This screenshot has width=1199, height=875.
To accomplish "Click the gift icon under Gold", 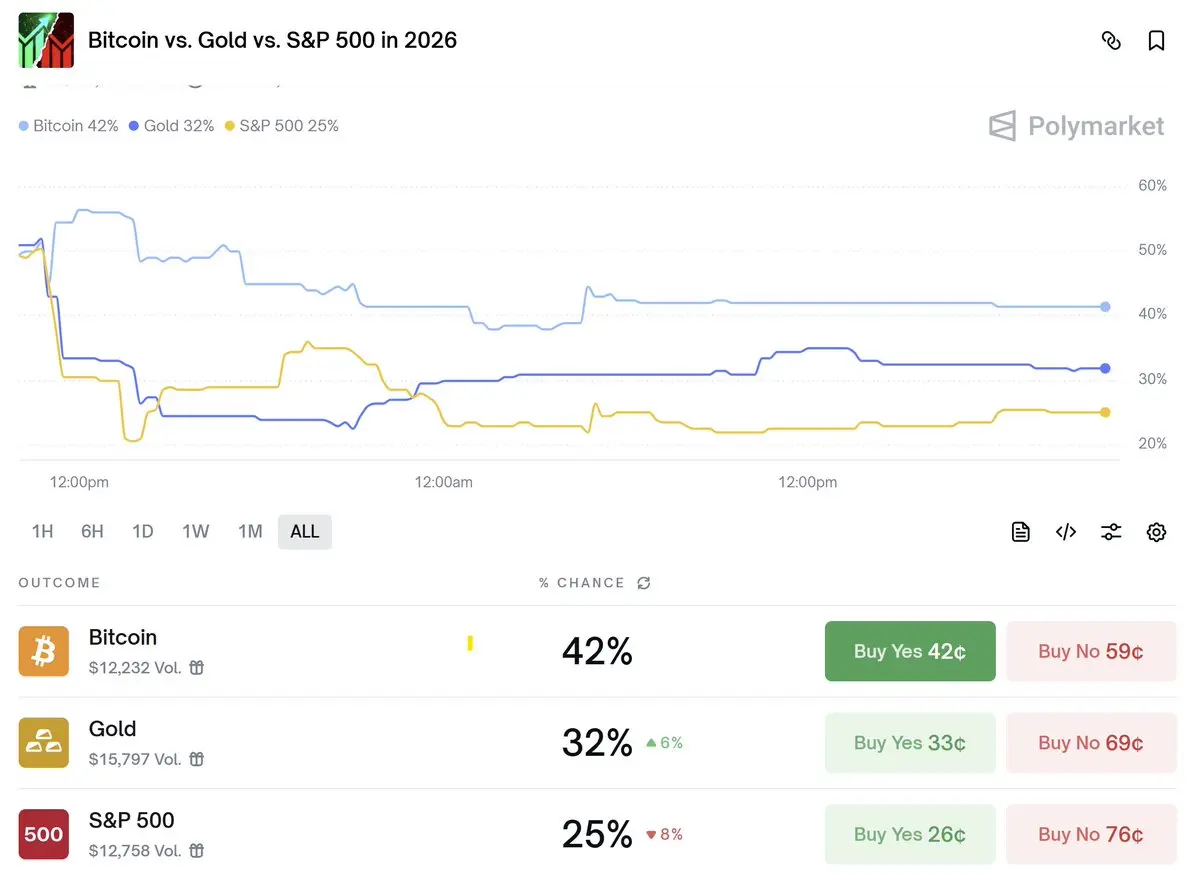I will coord(197,759).
